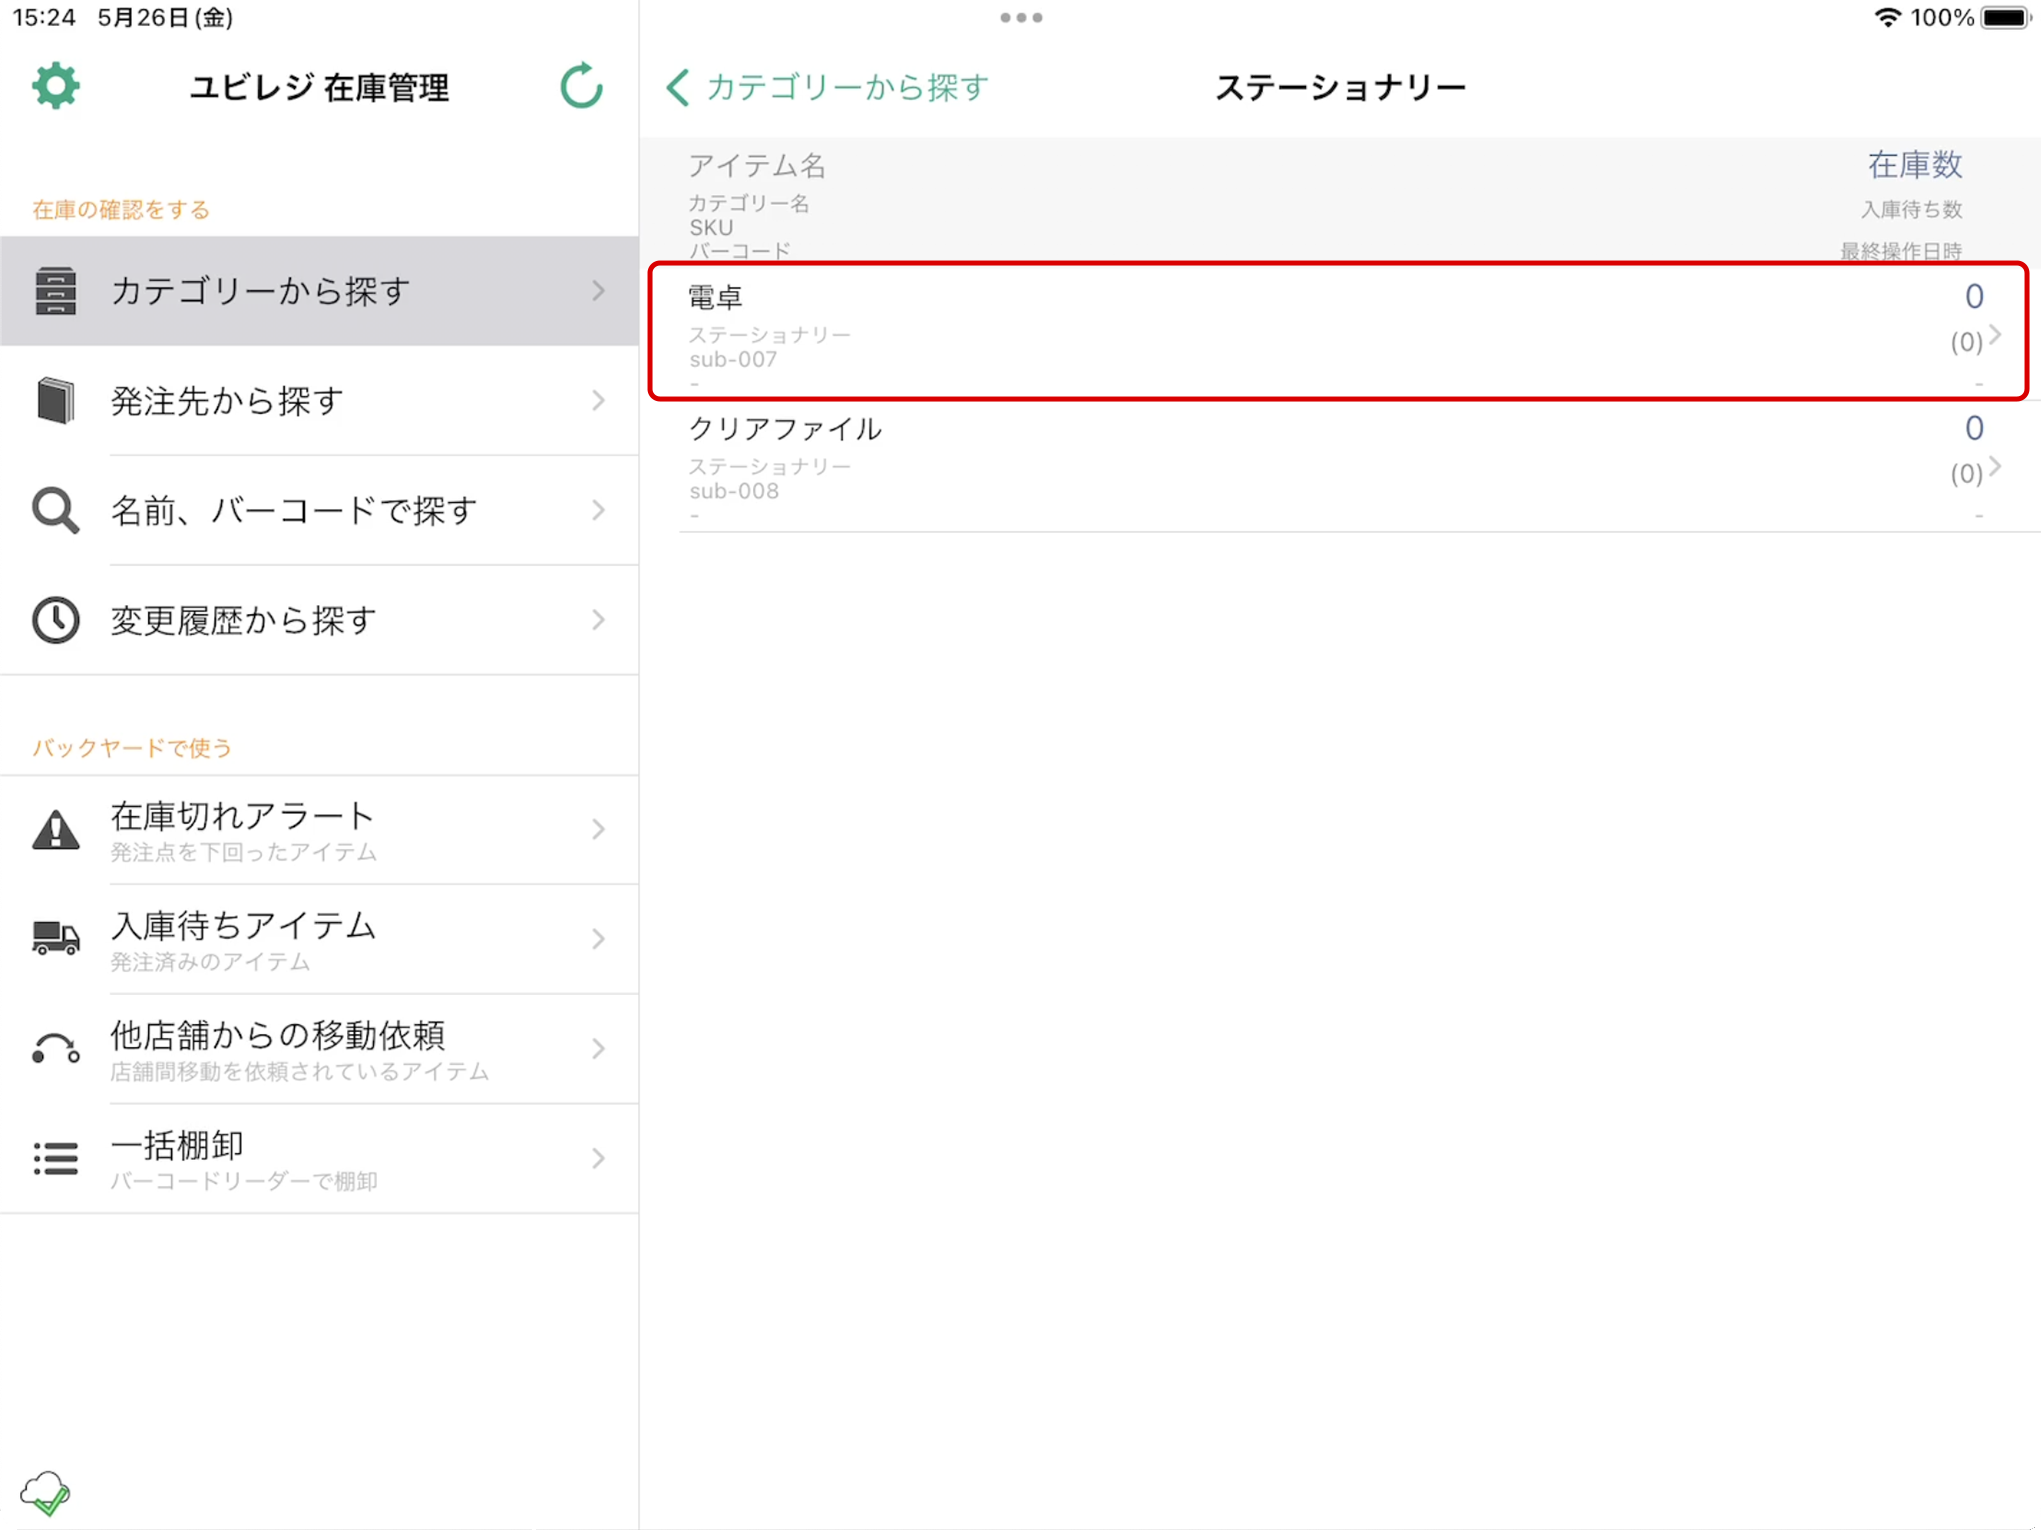Select 名前、バーコードで探す menu item
This screenshot has width=2041, height=1531.
(319, 511)
